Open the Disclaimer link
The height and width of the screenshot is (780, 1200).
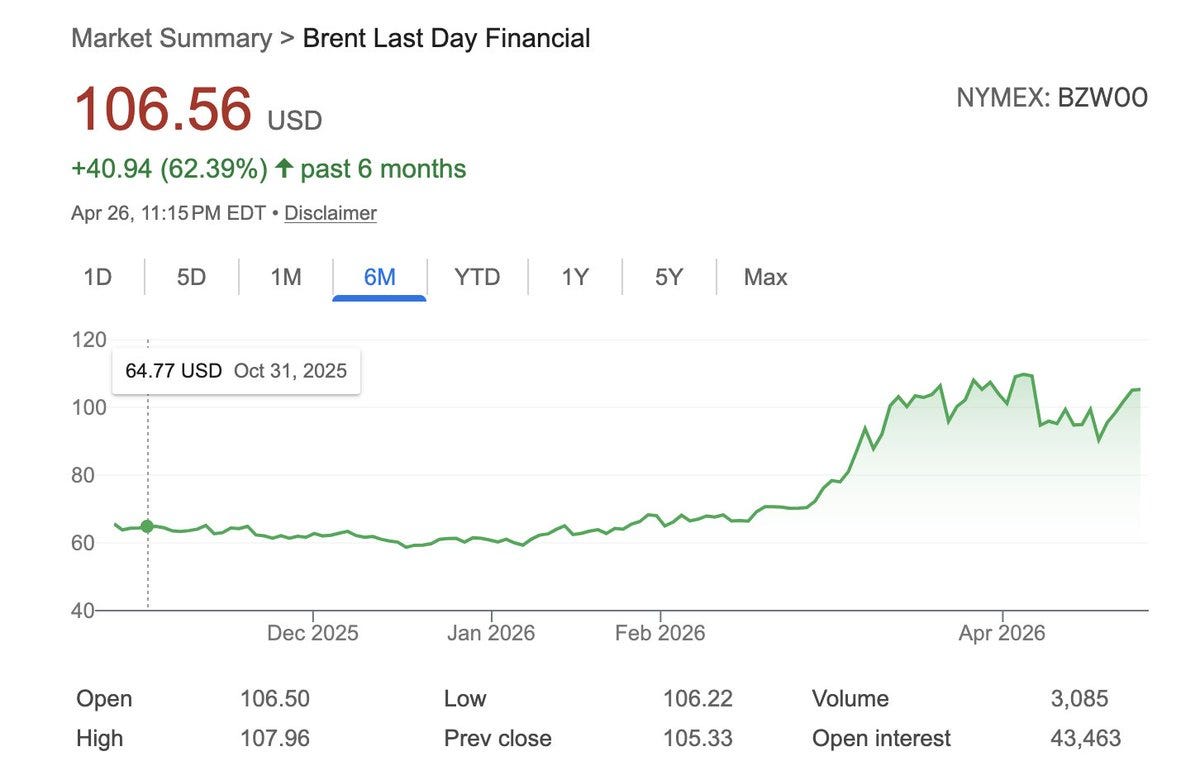coord(331,213)
